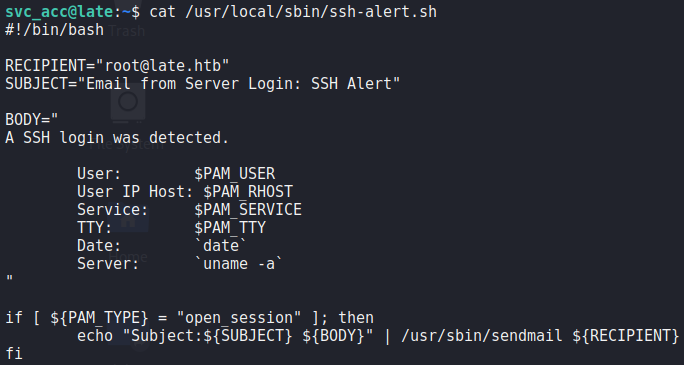Click the svc_acc@late prompt text
684x365 pixels.
click(60, 12)
